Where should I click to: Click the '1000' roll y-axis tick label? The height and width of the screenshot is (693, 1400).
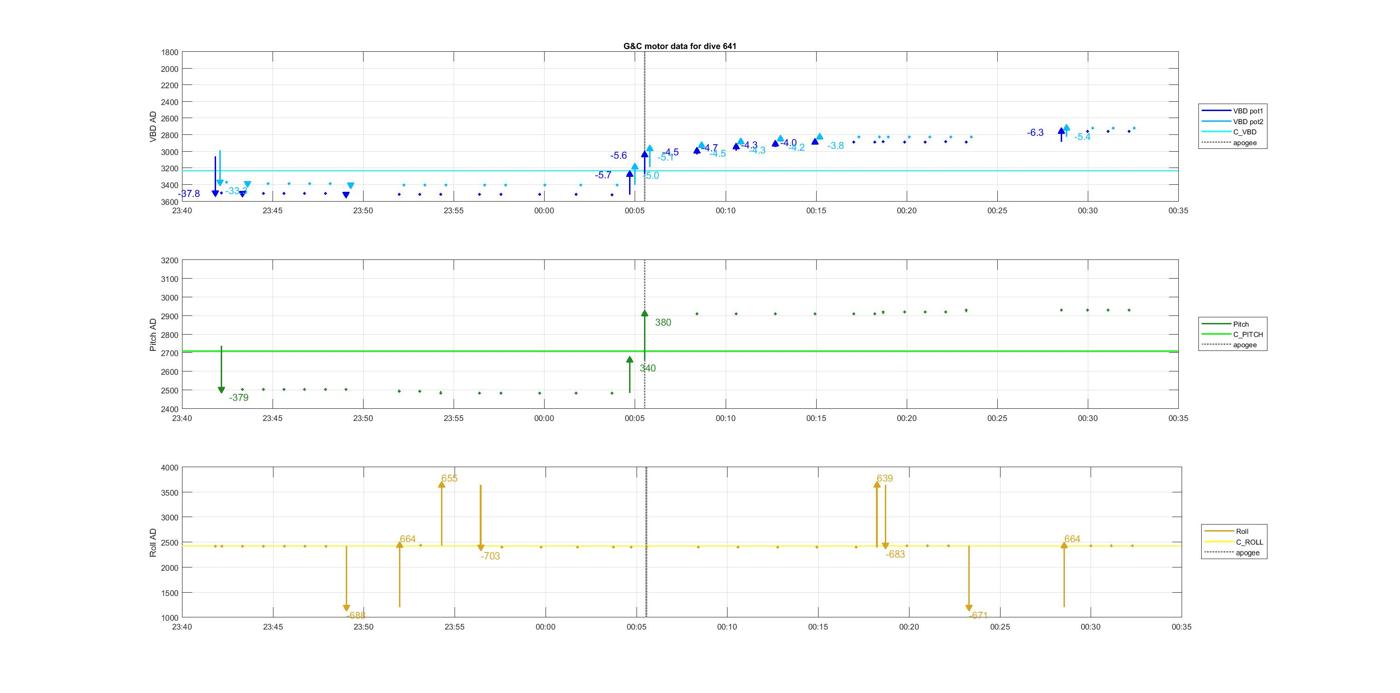170,618
